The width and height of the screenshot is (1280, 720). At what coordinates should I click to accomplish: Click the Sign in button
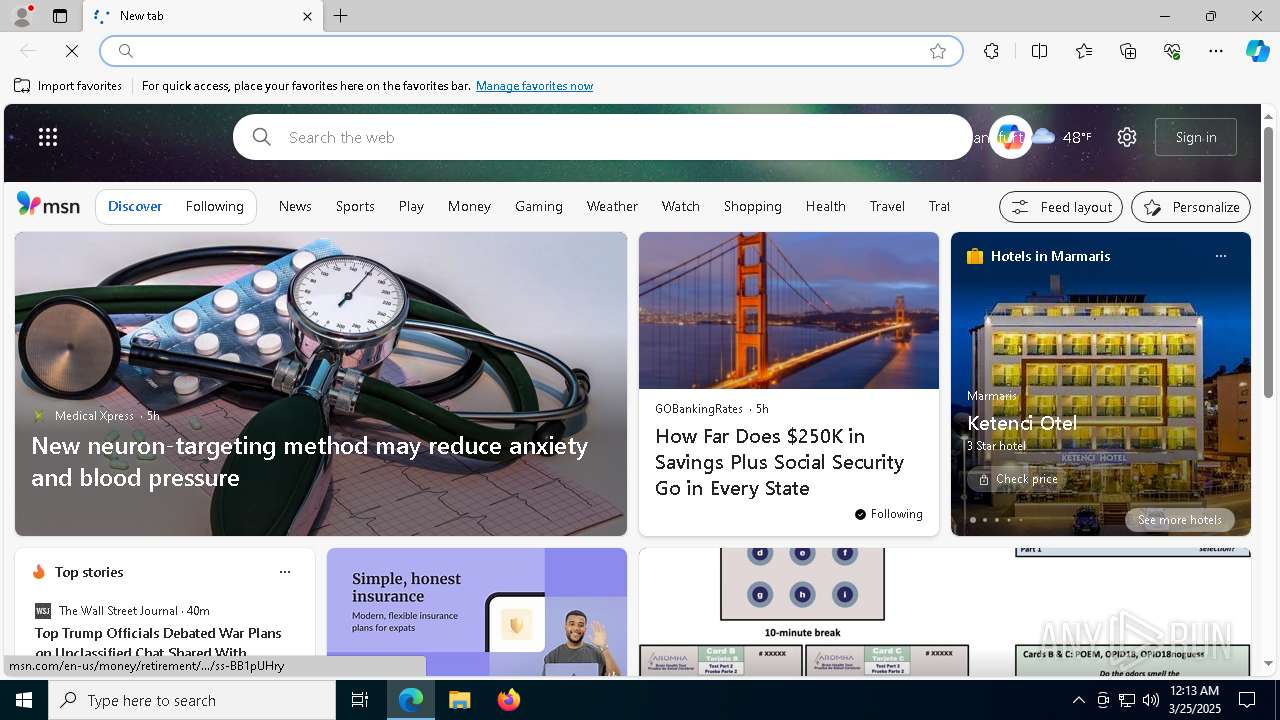1196,137
